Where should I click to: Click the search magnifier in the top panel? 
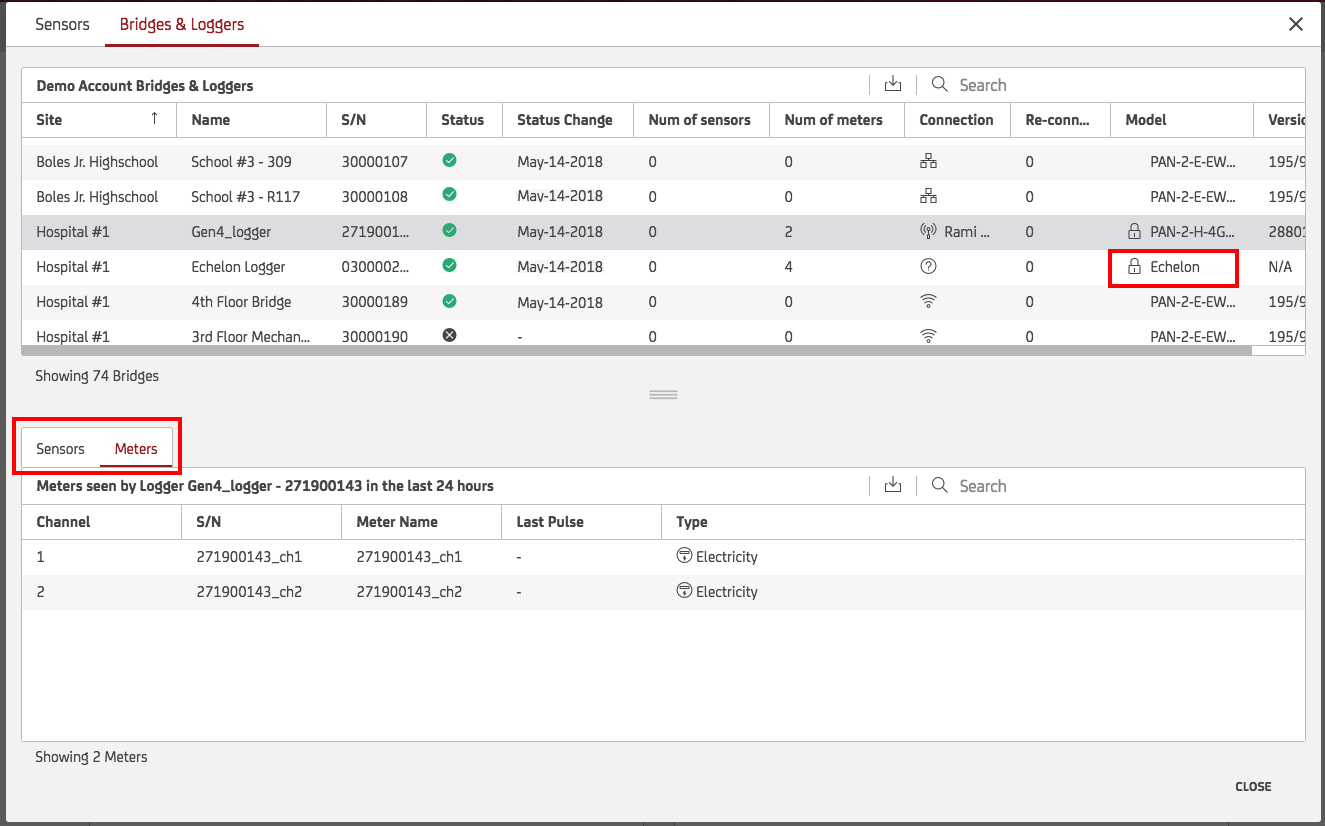(x=938, y=84)
